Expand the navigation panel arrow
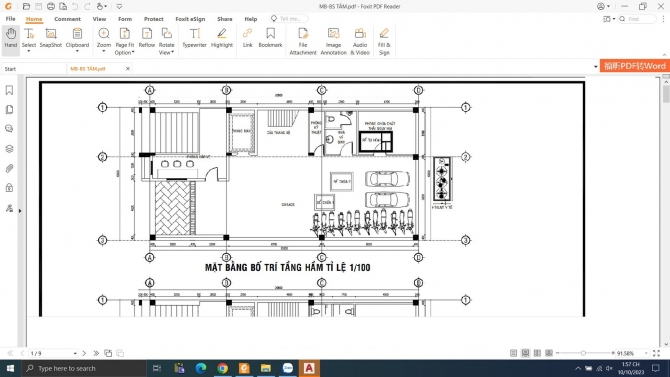The width and height of the screenshot is (670, 377). click(20, 211)
